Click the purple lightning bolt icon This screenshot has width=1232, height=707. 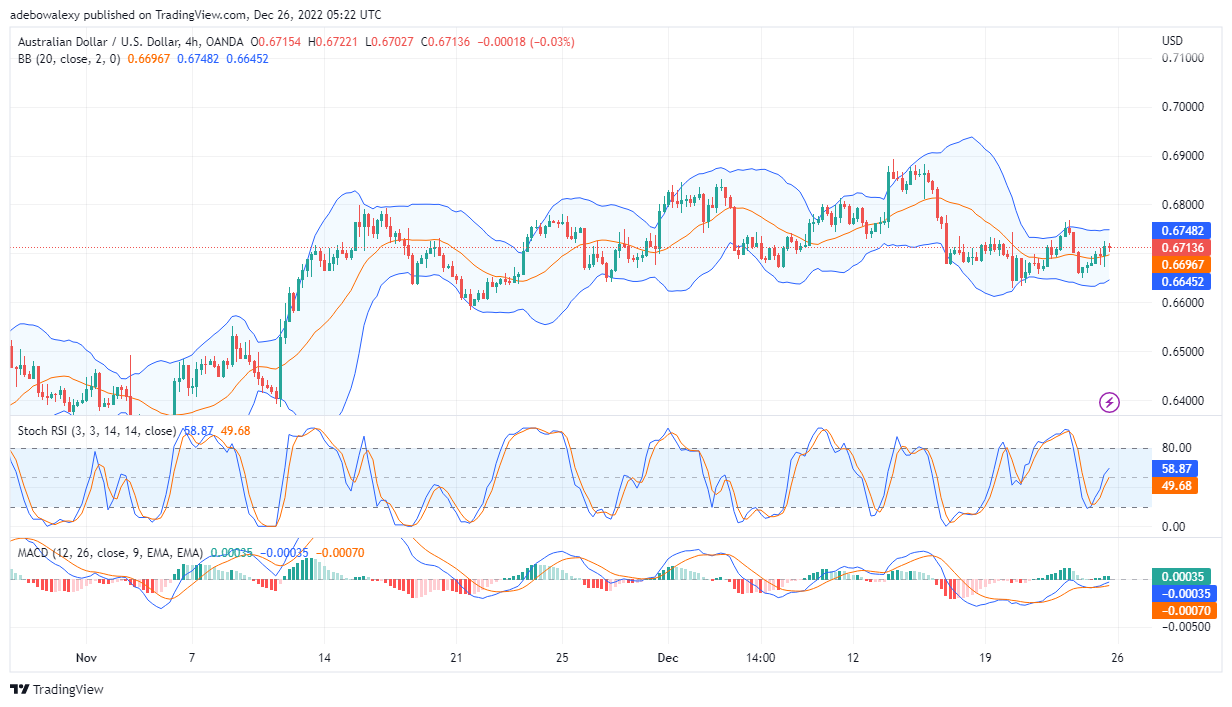[x=1109, y=402]
